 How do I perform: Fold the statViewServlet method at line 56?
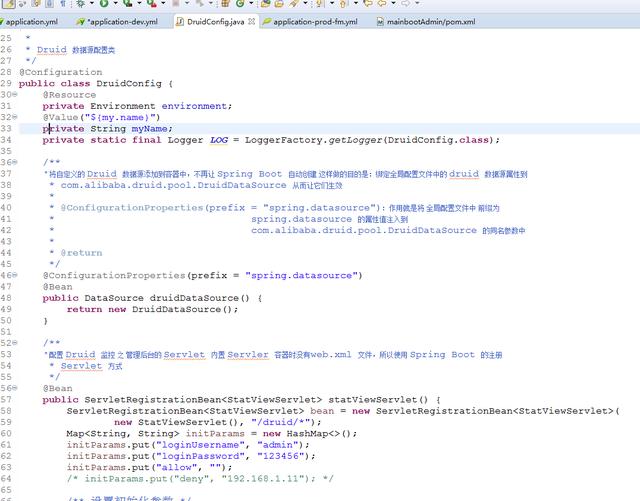click(x=15, y=388)
